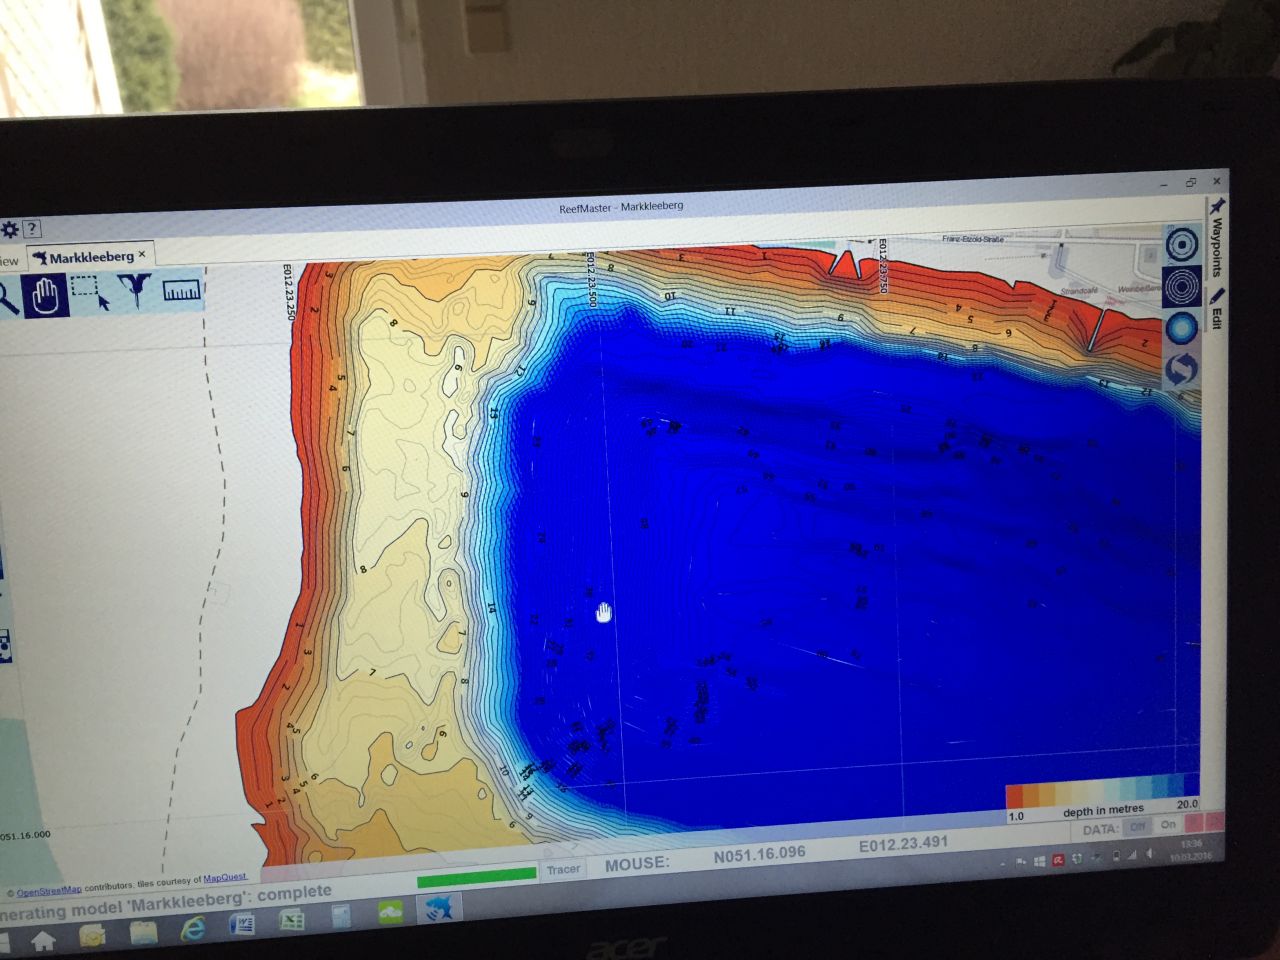Choose the rectangle selection tool

point(90,293)
